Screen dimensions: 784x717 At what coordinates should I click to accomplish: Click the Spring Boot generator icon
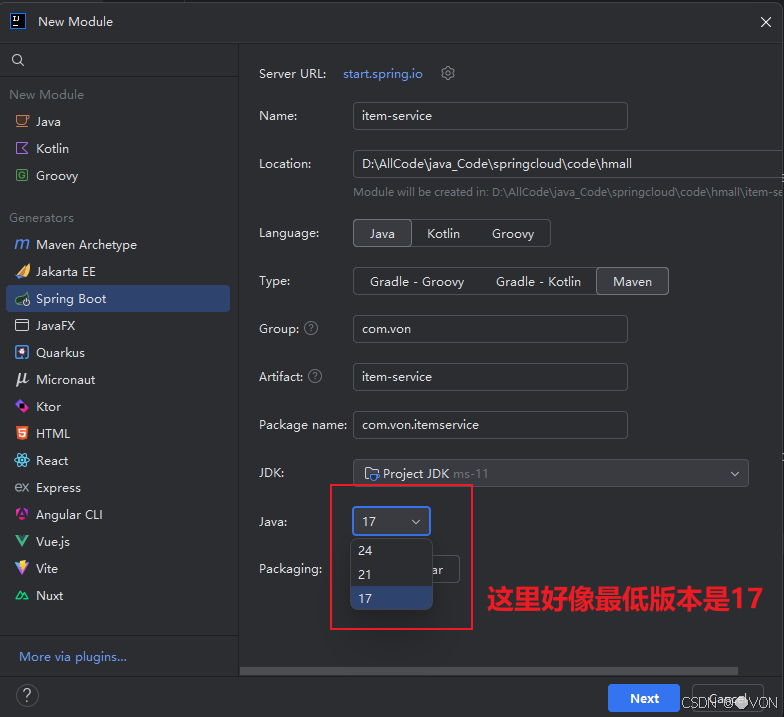(22, 299)
